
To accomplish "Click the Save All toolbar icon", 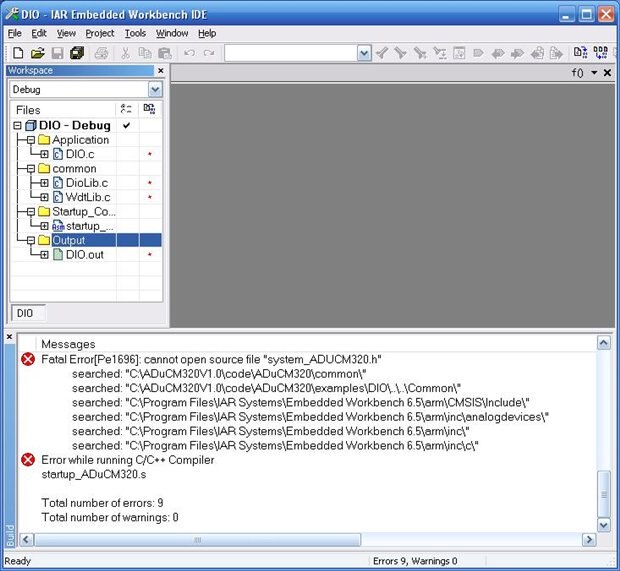I will (x=77, y=53).
